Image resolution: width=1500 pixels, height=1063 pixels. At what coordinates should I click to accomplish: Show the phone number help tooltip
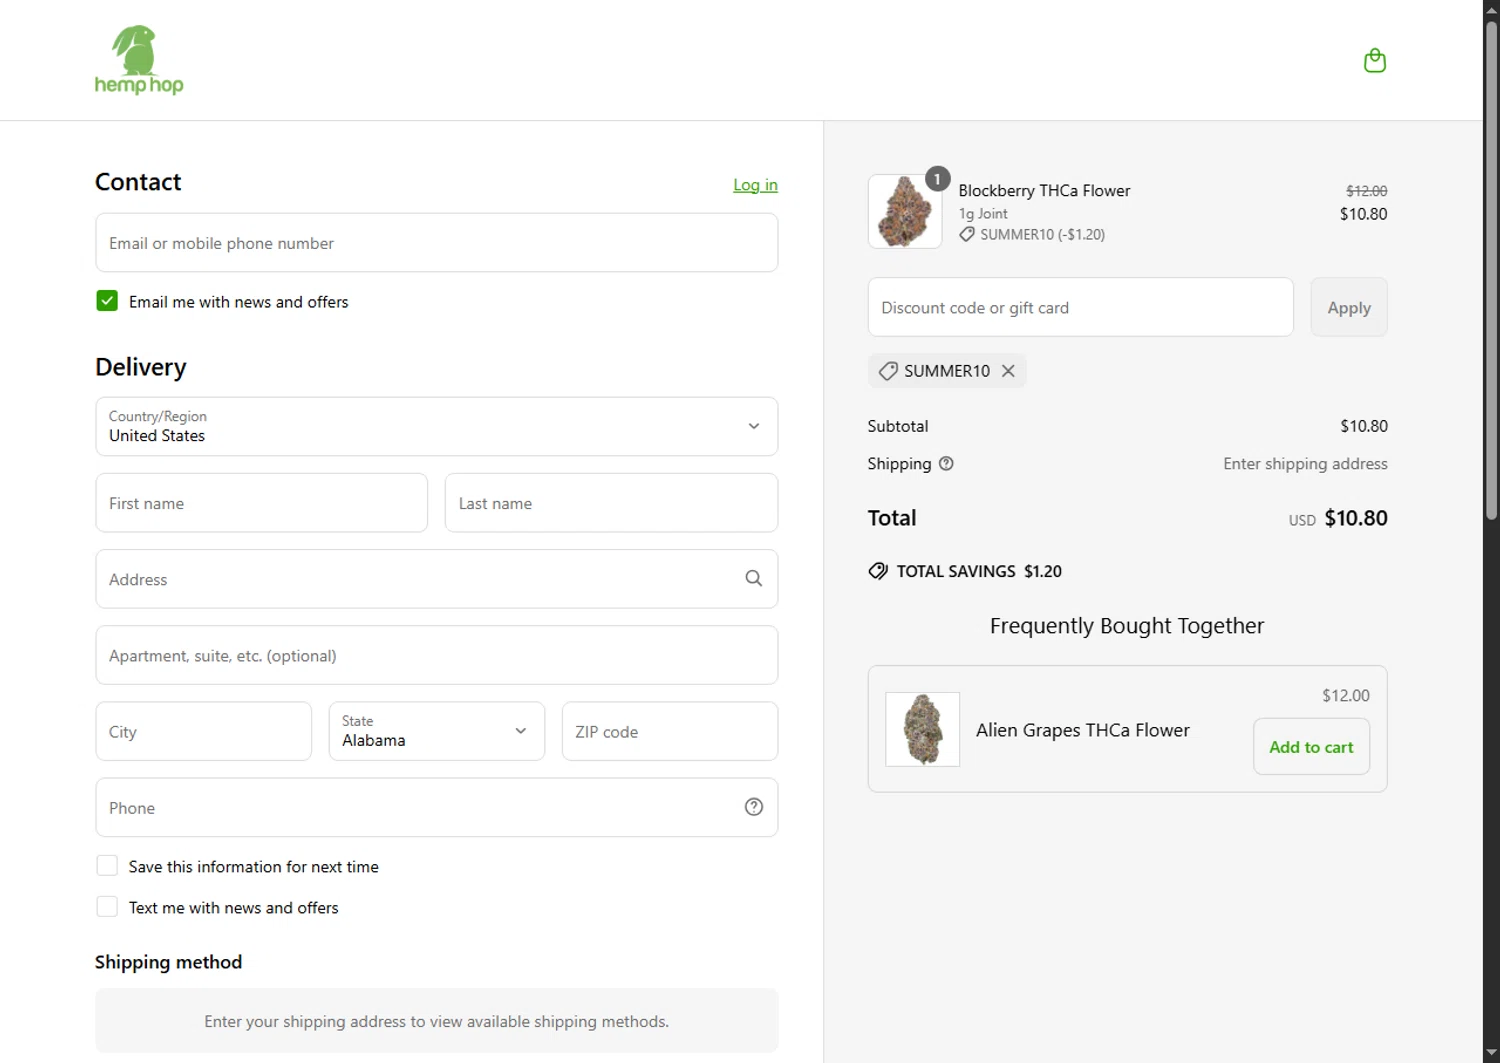click(754, 808)
